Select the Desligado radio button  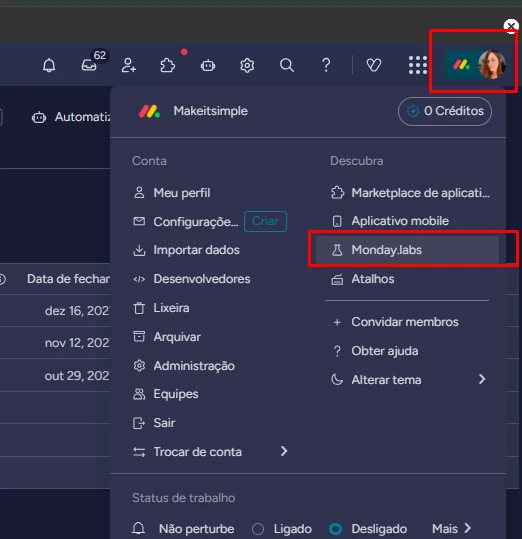[x=336, y=529]
